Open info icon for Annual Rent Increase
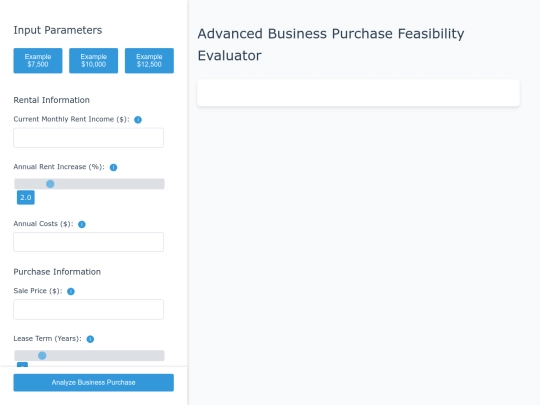 (113, 167)
